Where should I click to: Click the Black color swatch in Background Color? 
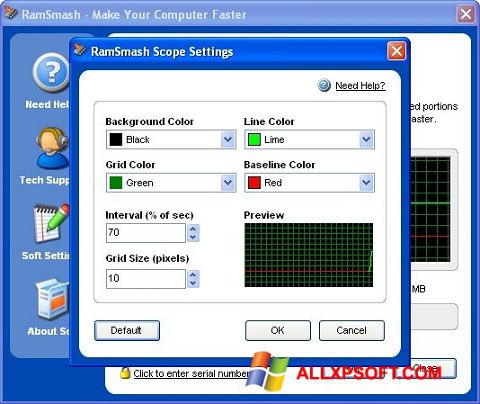coord(116,139)
